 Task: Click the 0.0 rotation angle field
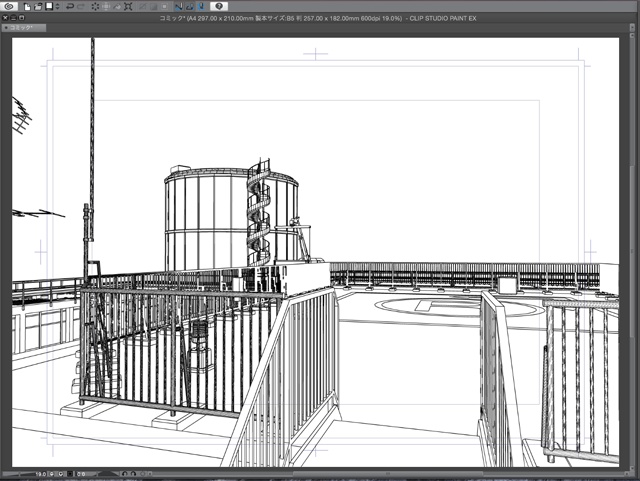81,474
